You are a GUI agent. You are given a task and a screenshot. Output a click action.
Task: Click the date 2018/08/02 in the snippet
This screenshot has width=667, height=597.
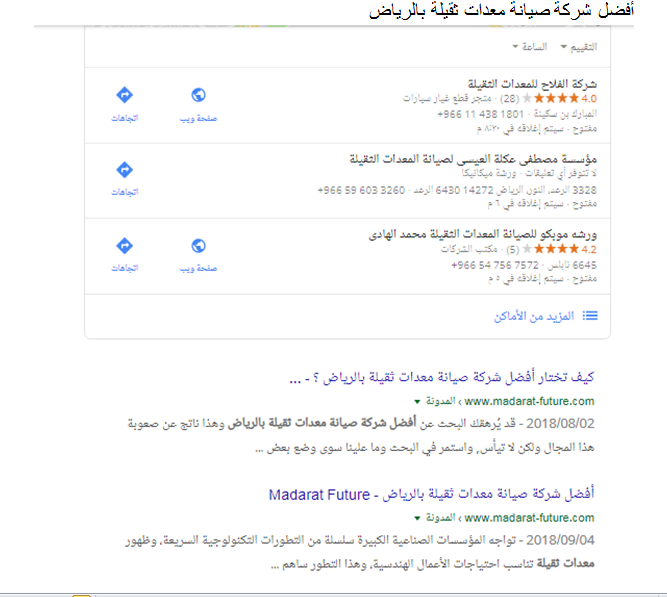click(560, 424)
